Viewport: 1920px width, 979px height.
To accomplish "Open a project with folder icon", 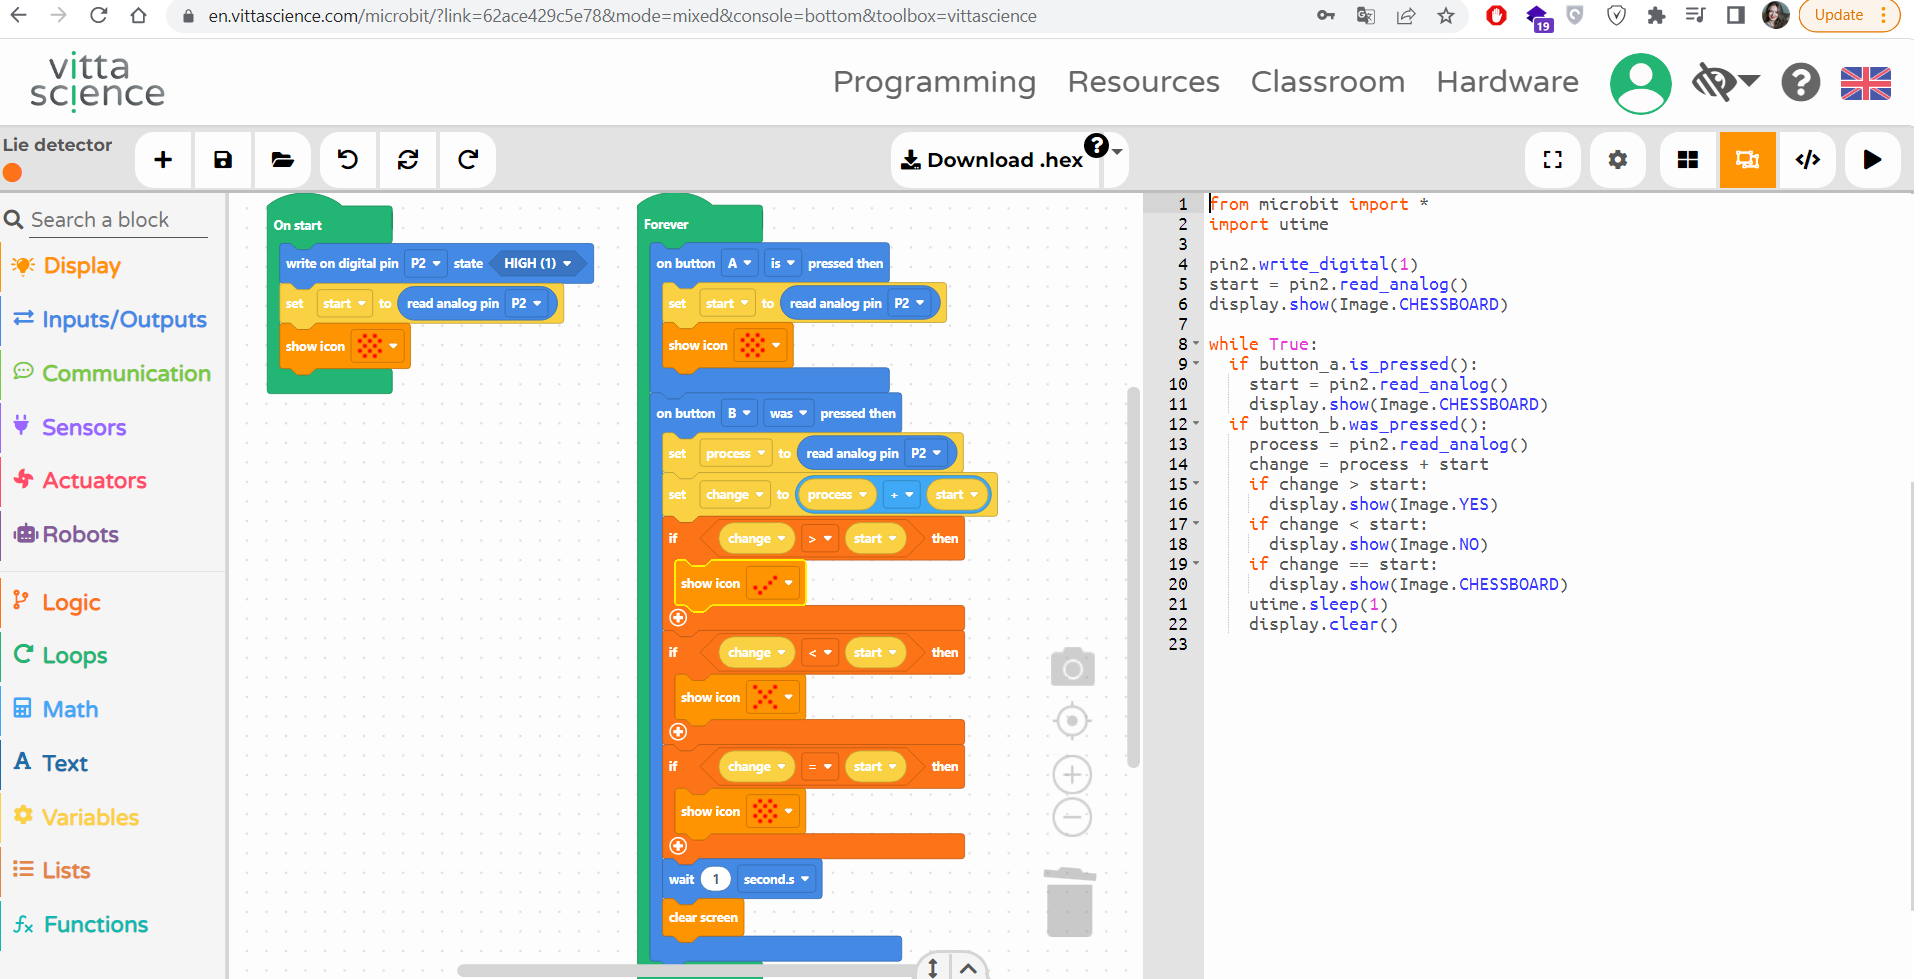I will 283,160.
